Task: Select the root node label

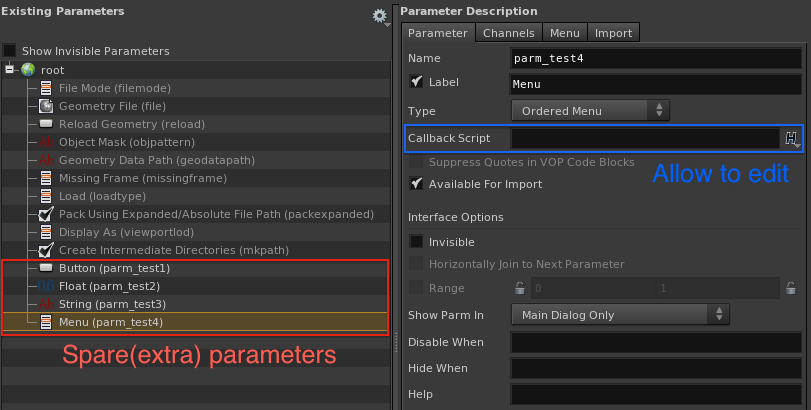Action: pos(52,70)
